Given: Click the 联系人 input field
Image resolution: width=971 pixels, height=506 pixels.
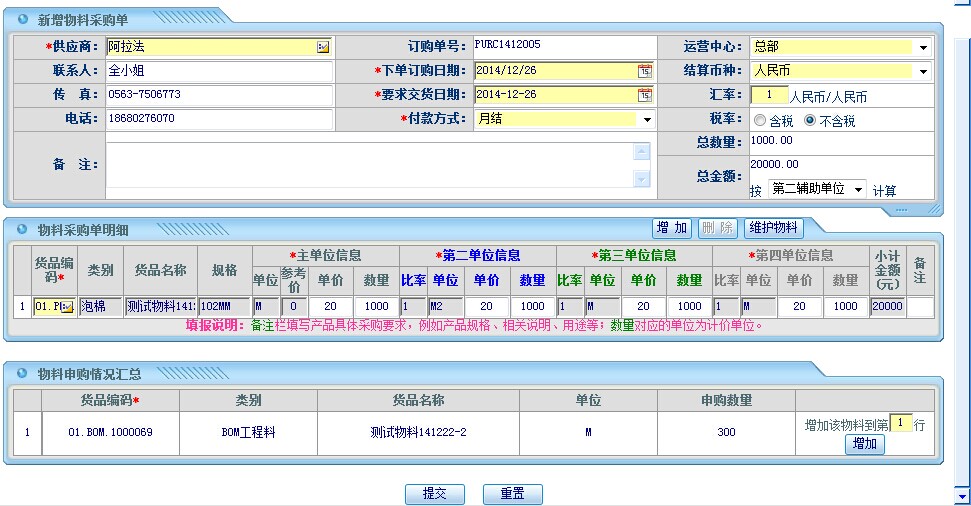Looking at the screenshot, I should pos(218,71).
